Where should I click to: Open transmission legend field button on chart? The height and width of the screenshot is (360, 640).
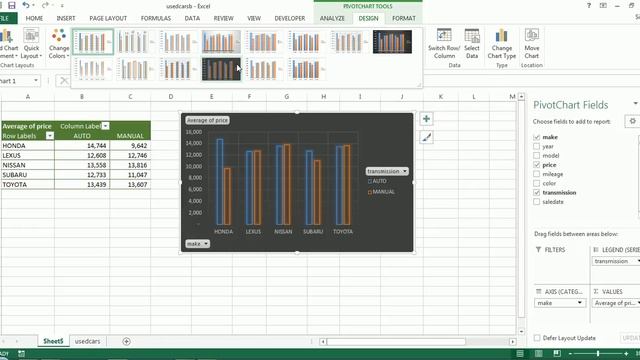387,171
